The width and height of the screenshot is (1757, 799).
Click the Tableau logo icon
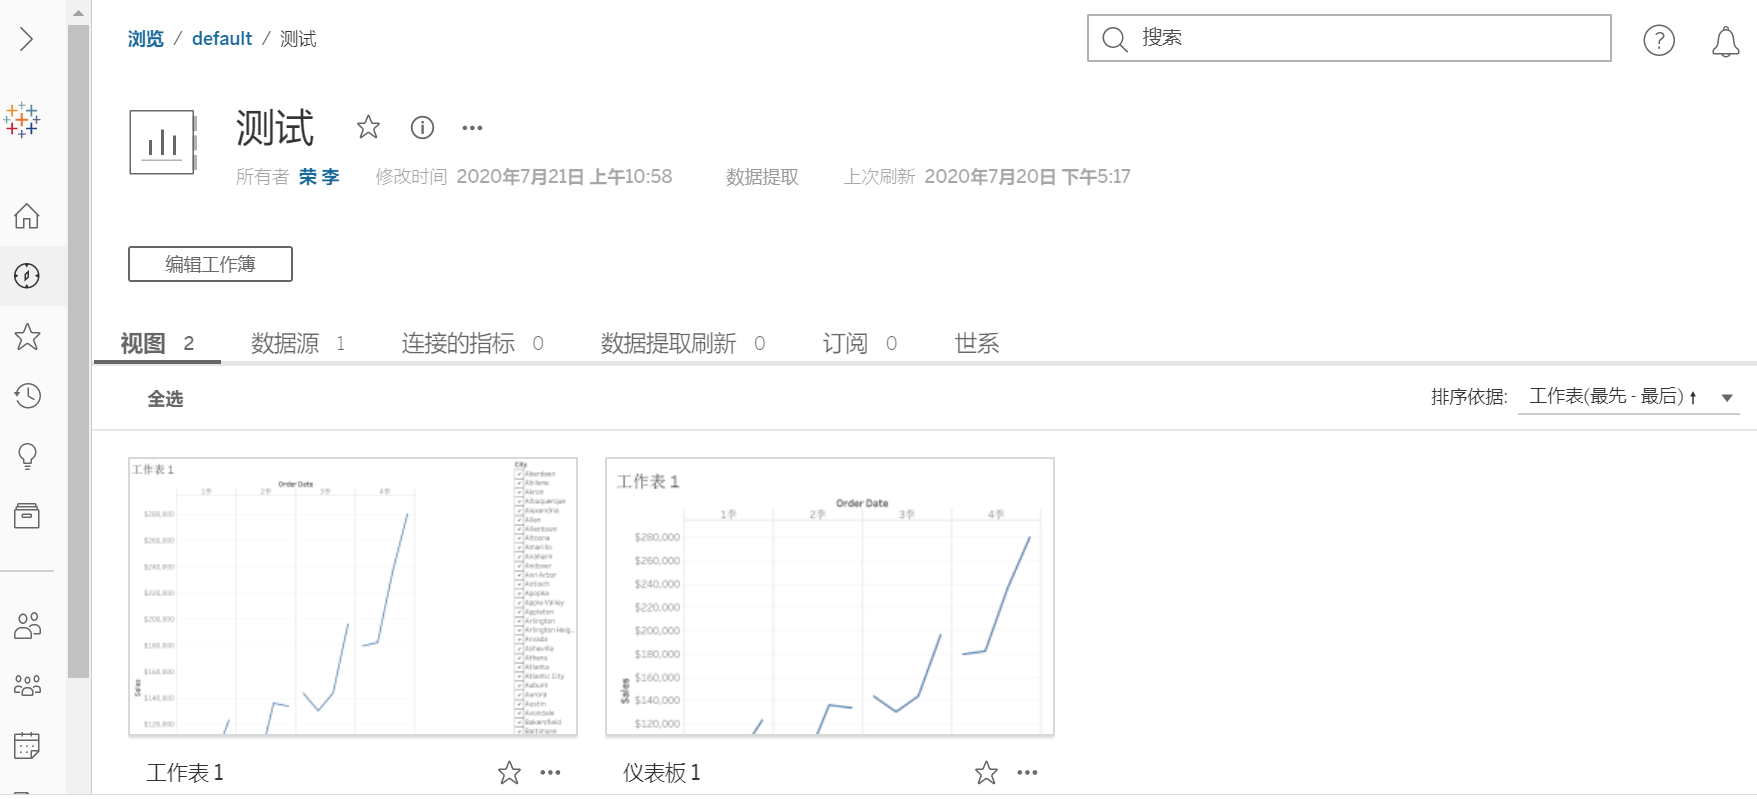point(22,120)
